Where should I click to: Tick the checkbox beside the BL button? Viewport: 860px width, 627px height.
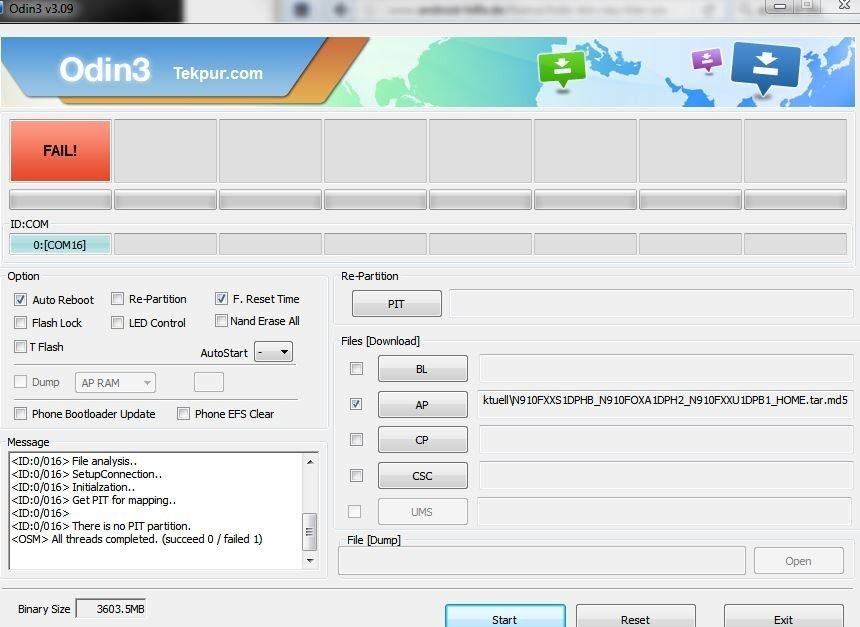[x=357, y=368]
